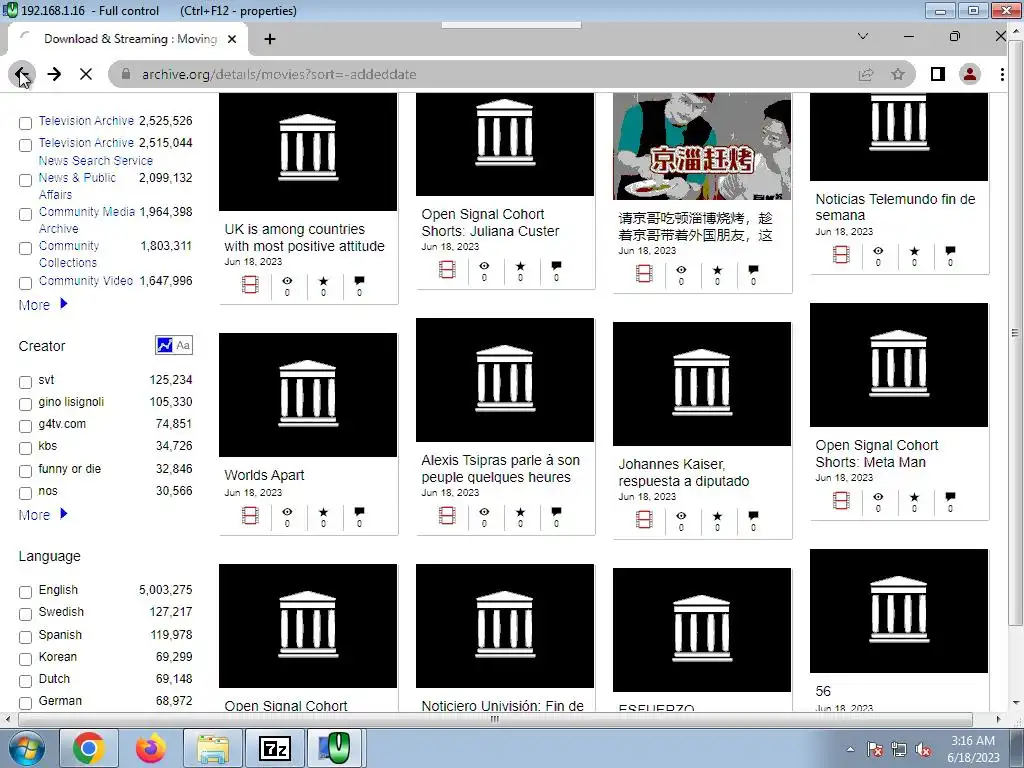
Task: Launch Firefox from taskbar
Action: click(x=151, y=748)
